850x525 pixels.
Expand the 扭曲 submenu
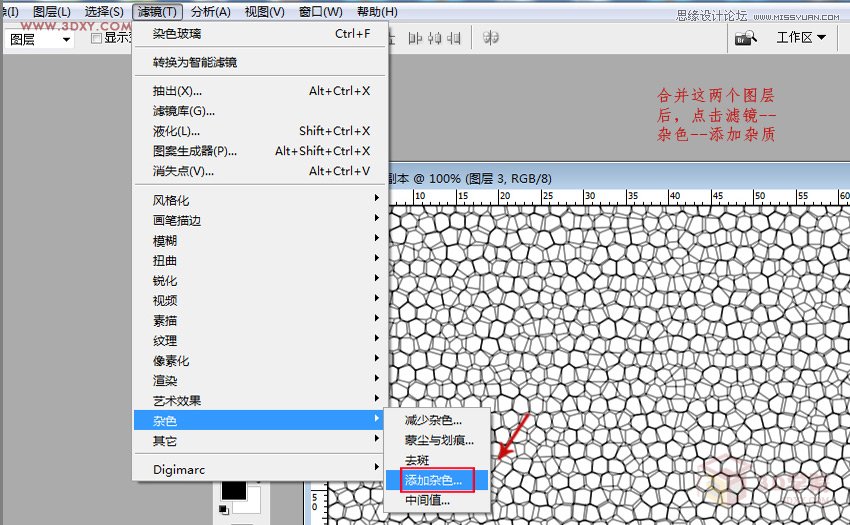tap(261, 261)
